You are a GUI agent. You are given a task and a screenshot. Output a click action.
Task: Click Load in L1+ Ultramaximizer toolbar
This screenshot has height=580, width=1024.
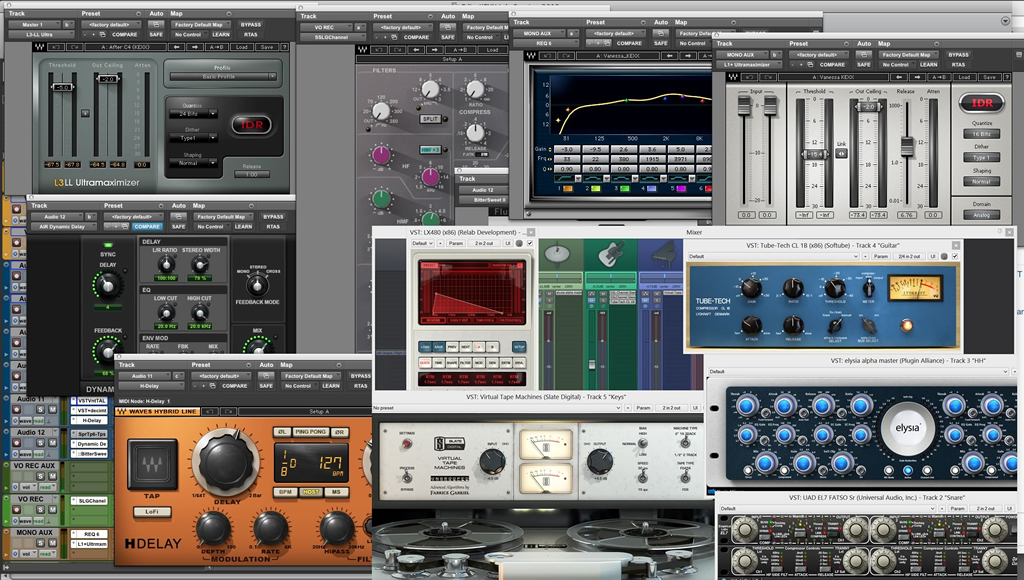tap(964, 77)
